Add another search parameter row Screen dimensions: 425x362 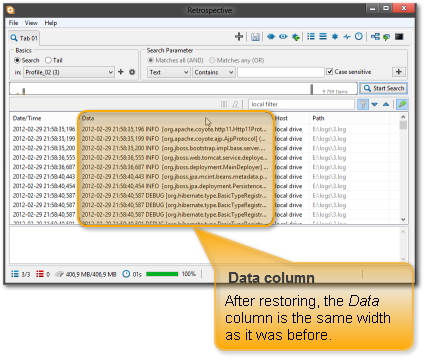399,72
